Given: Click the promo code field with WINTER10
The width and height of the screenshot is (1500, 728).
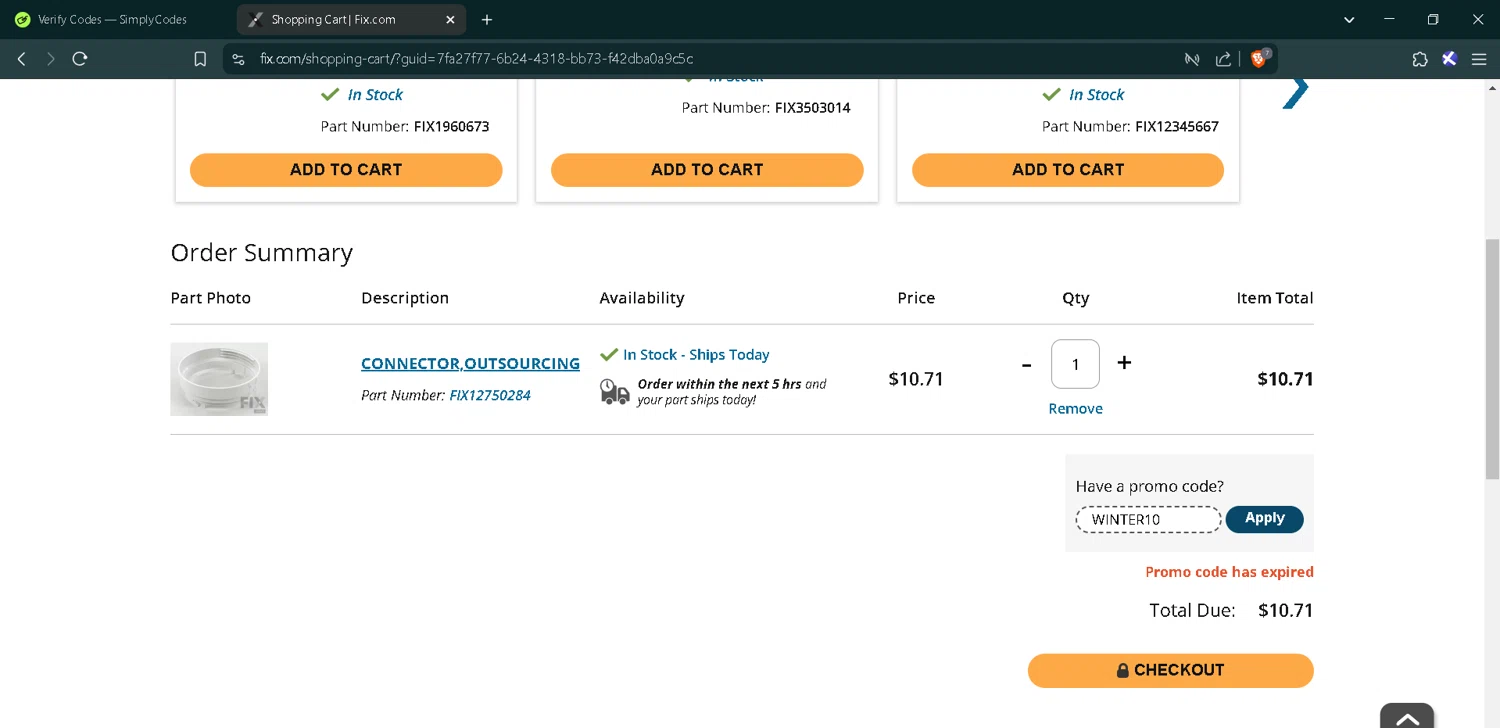Looking at the screenshot, I should [x=1149, y=520].
